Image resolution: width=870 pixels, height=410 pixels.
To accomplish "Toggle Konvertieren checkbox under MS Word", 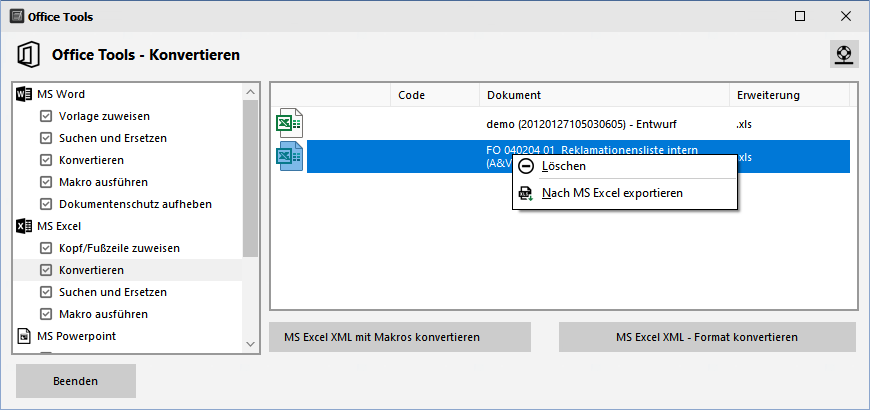I will (46, 160).
